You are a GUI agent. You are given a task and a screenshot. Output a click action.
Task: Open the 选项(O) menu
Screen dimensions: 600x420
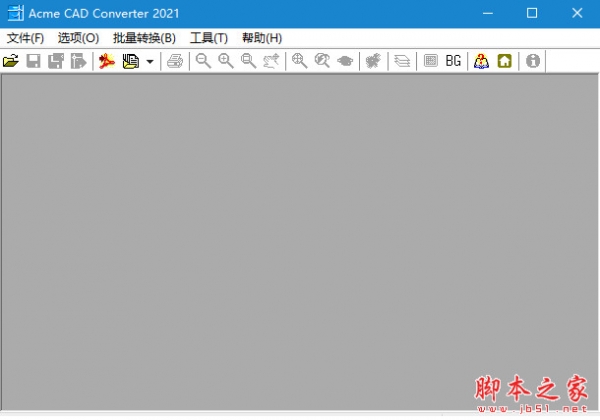click(x=78, y=38)
